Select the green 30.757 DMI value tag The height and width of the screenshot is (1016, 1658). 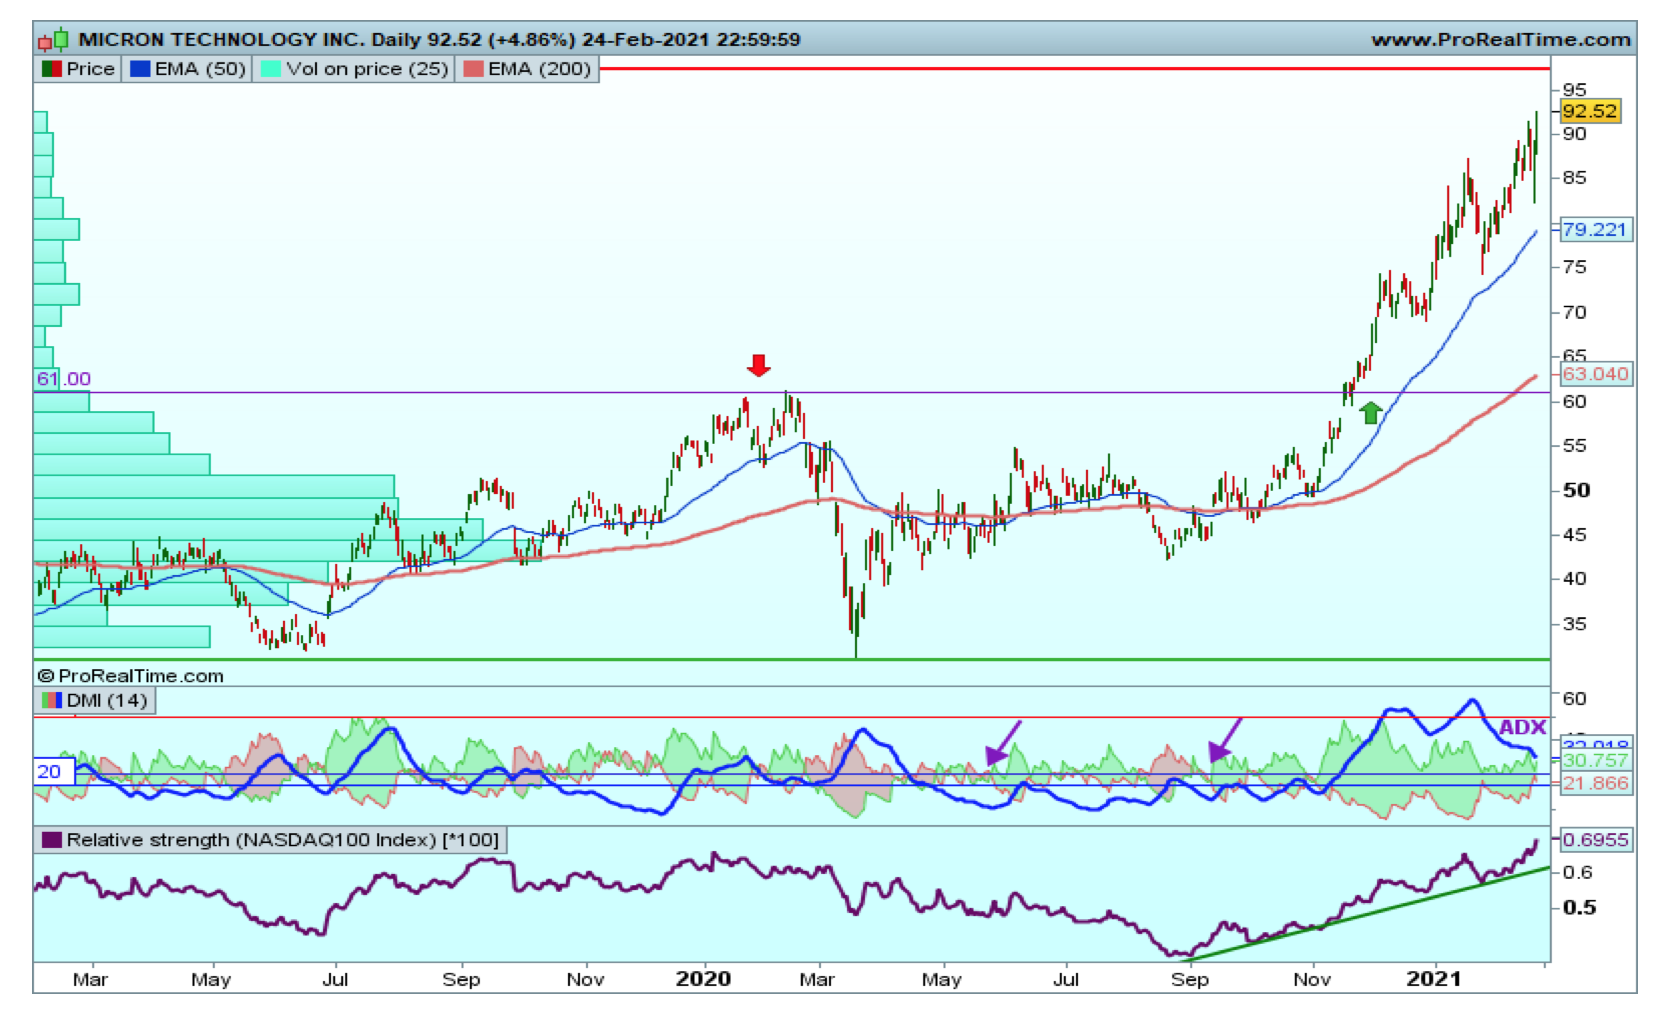click(x=1596, y=761)
